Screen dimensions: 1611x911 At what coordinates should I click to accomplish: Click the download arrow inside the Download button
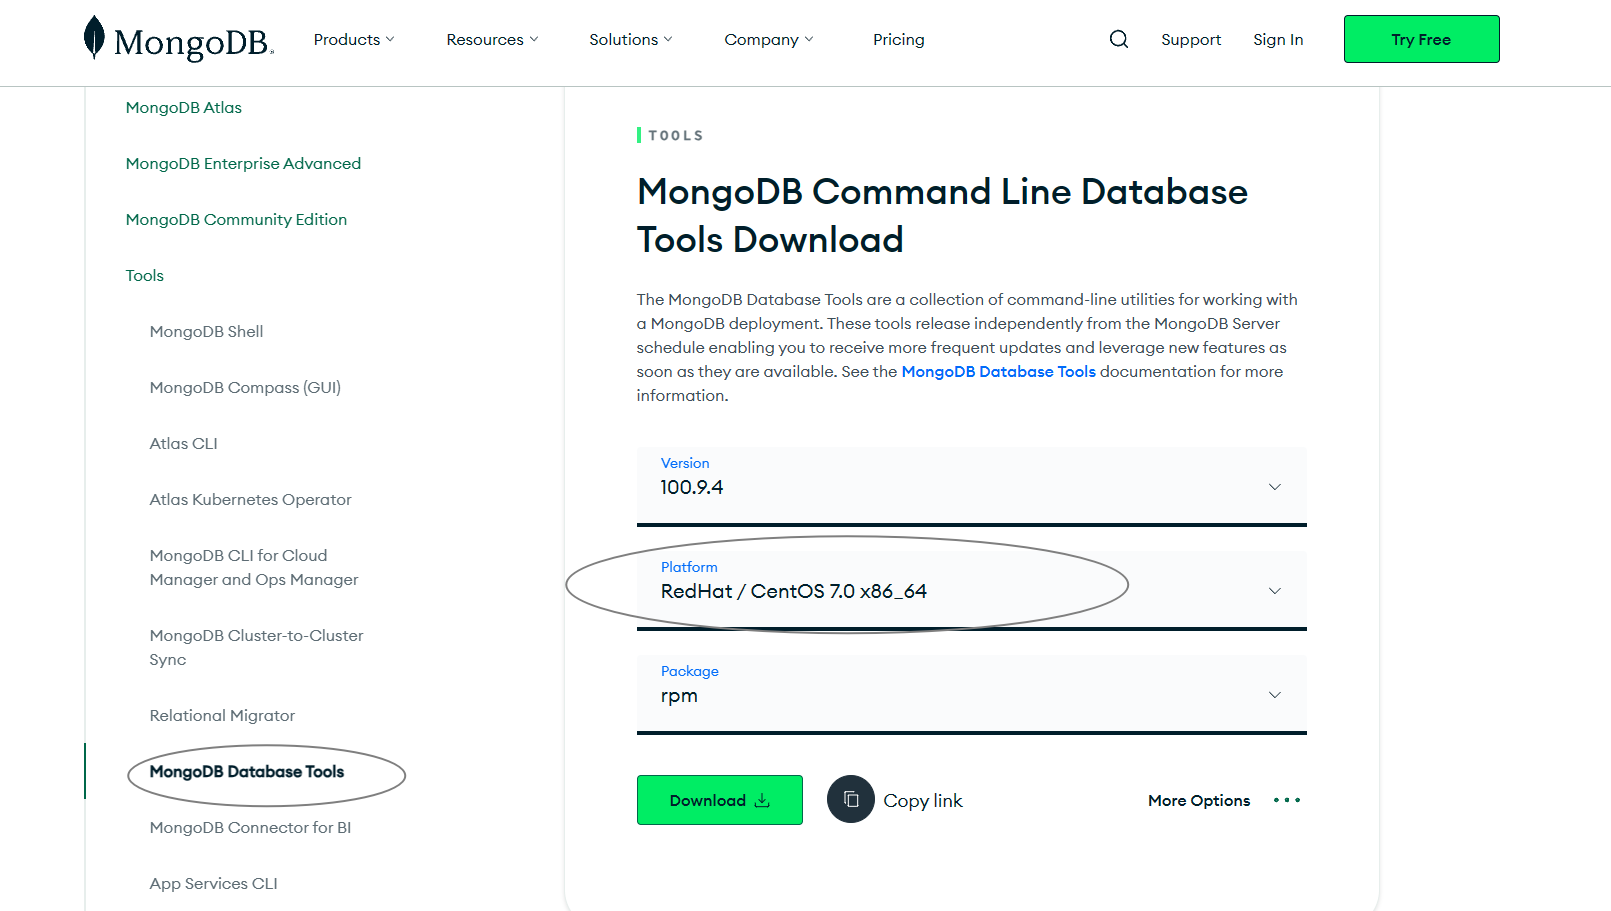[763, 800]
